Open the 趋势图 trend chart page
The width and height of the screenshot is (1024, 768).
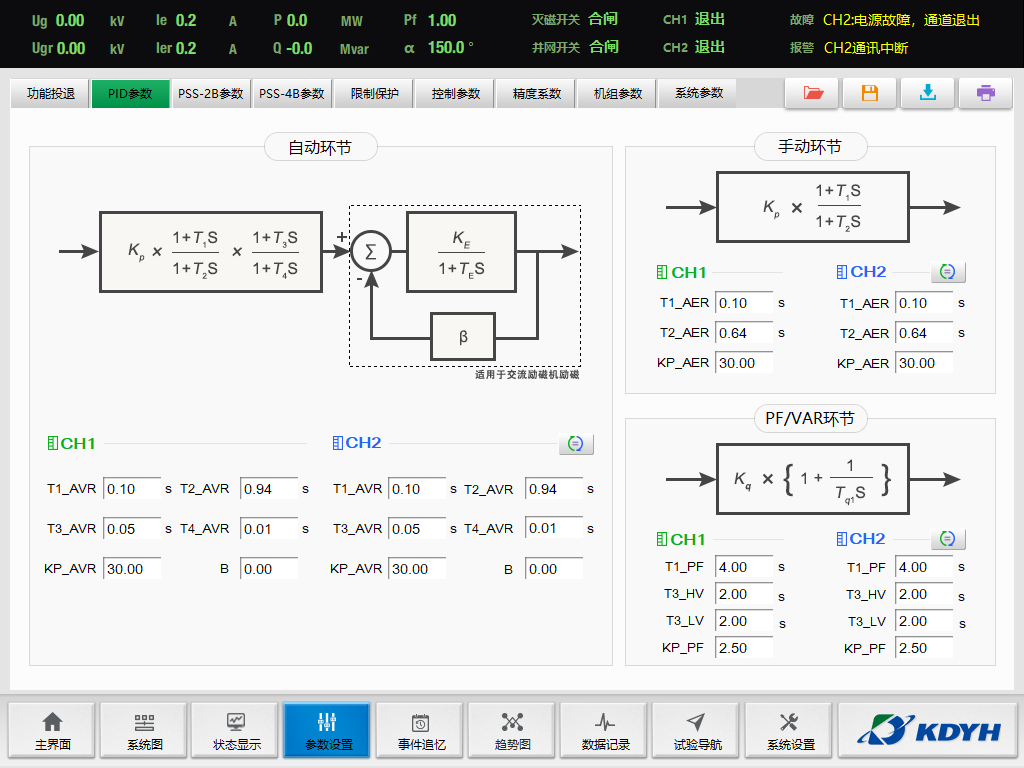click(512, 731)
